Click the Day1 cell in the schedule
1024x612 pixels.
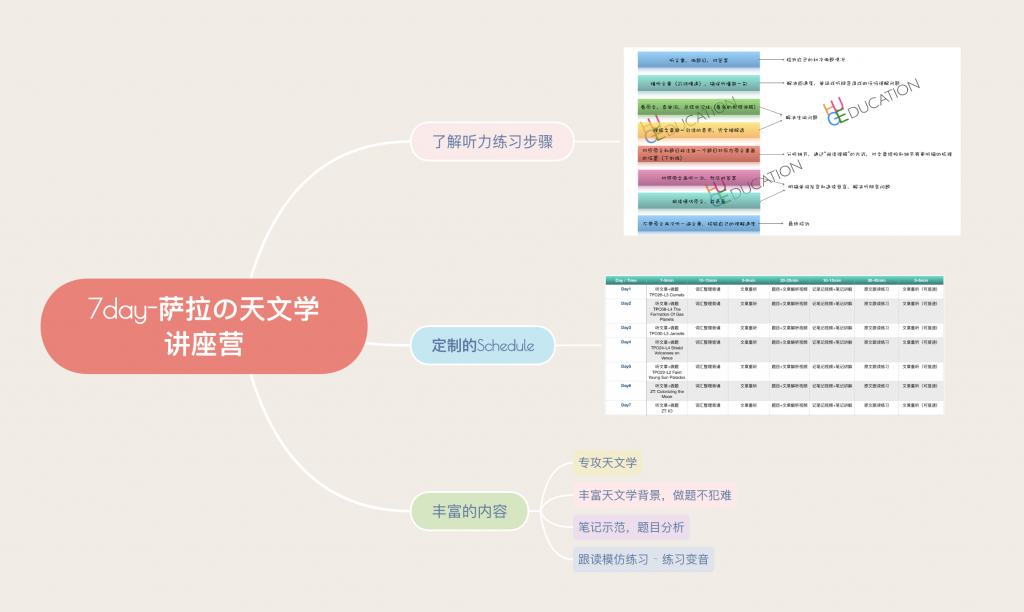click(x=626, y=291)
